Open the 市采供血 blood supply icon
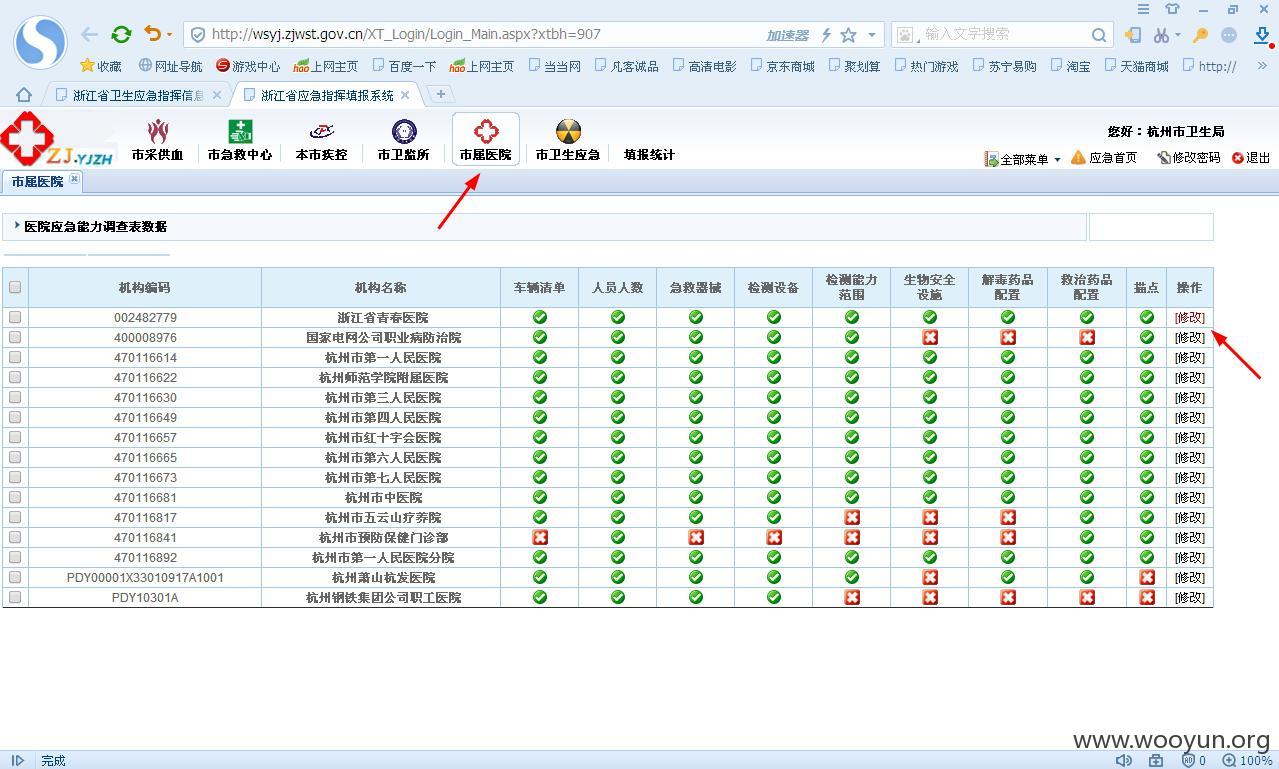This screenshot has height=769, width=1279. pos(158,132)
